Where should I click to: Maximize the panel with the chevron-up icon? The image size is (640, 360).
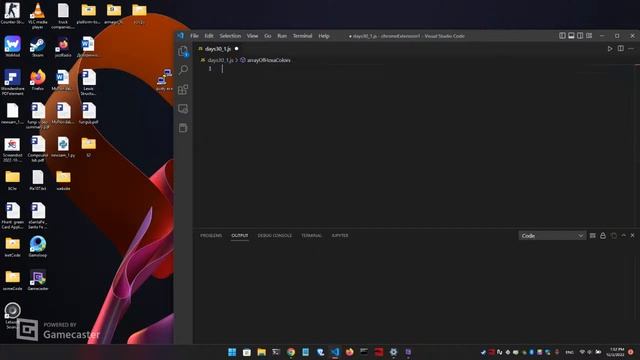pos(623,236)
